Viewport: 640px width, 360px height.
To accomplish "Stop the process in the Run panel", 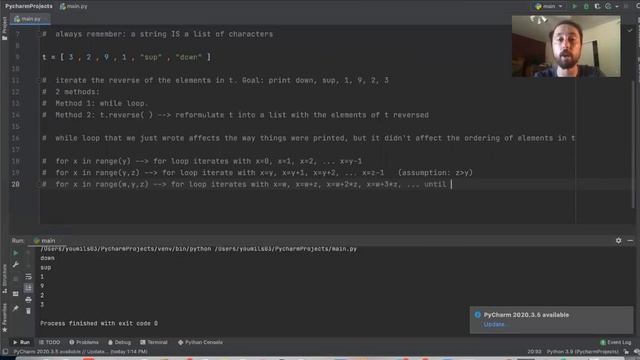I will 16,279.
